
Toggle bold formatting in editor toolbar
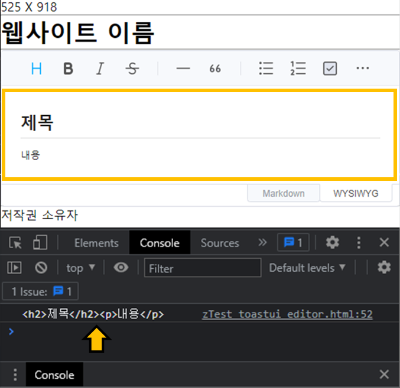(x=68, y=69)
